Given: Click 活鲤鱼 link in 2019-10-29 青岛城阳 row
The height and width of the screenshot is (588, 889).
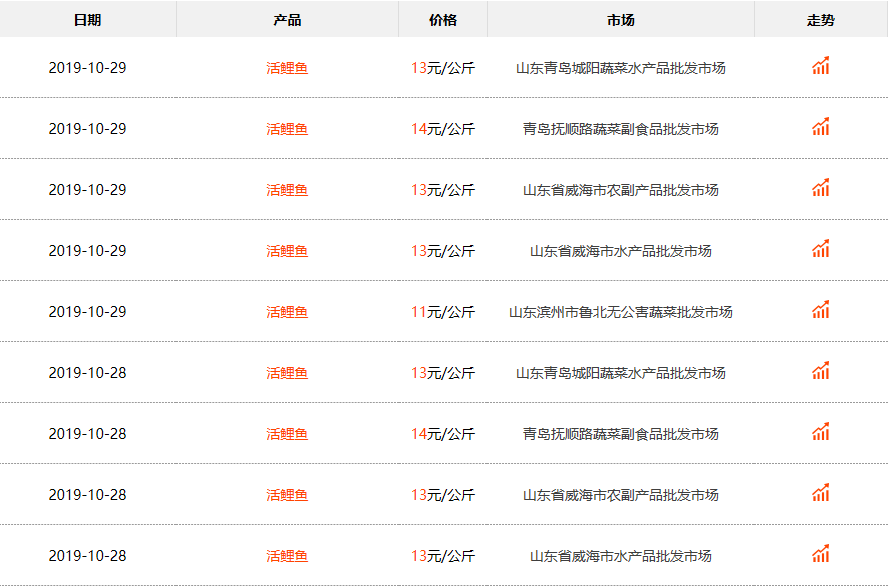Looking at the screenshot, I should tap(287, 69).
